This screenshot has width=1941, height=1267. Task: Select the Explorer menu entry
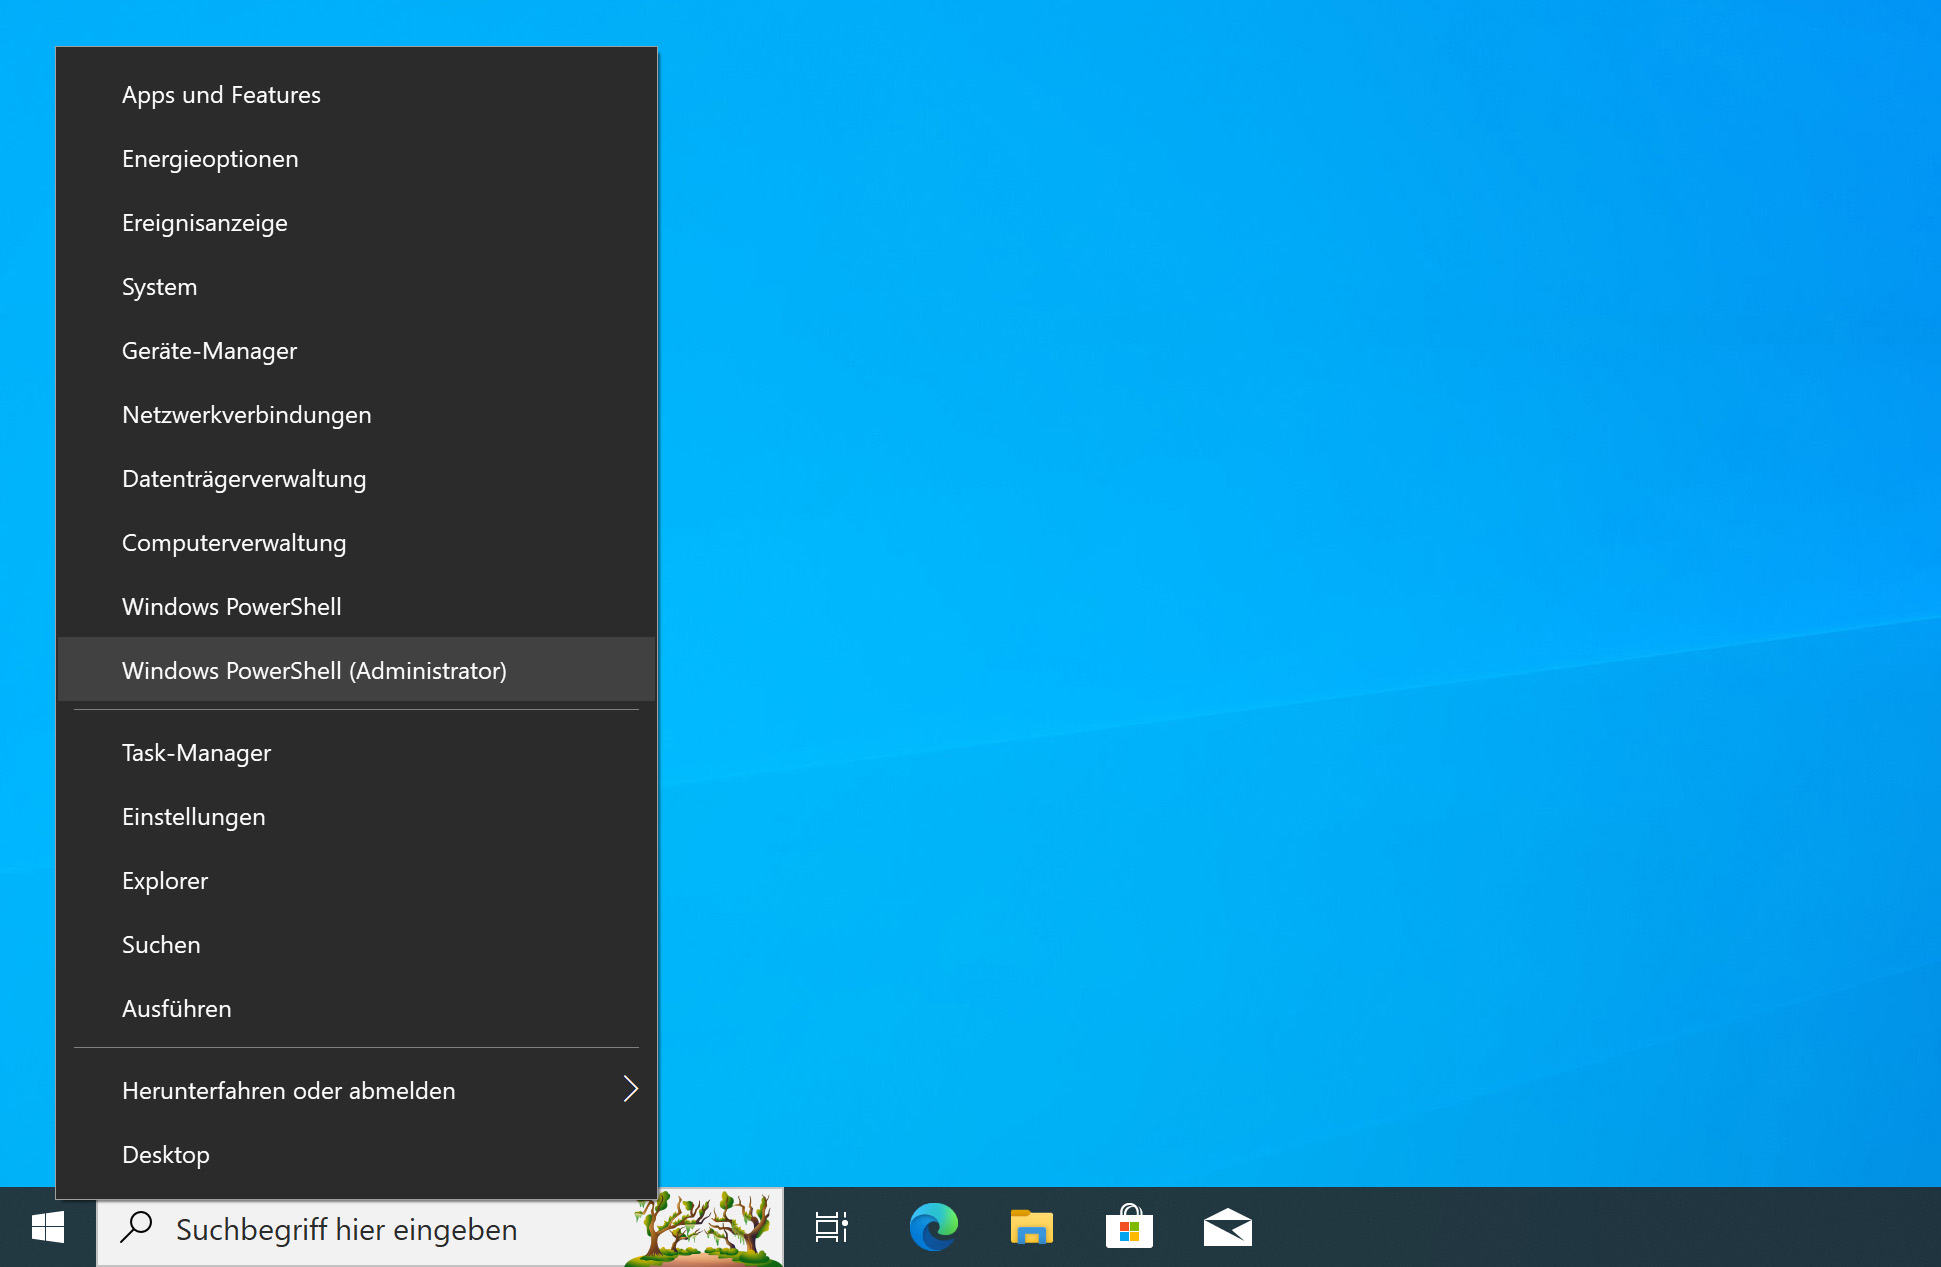[356, 881]
